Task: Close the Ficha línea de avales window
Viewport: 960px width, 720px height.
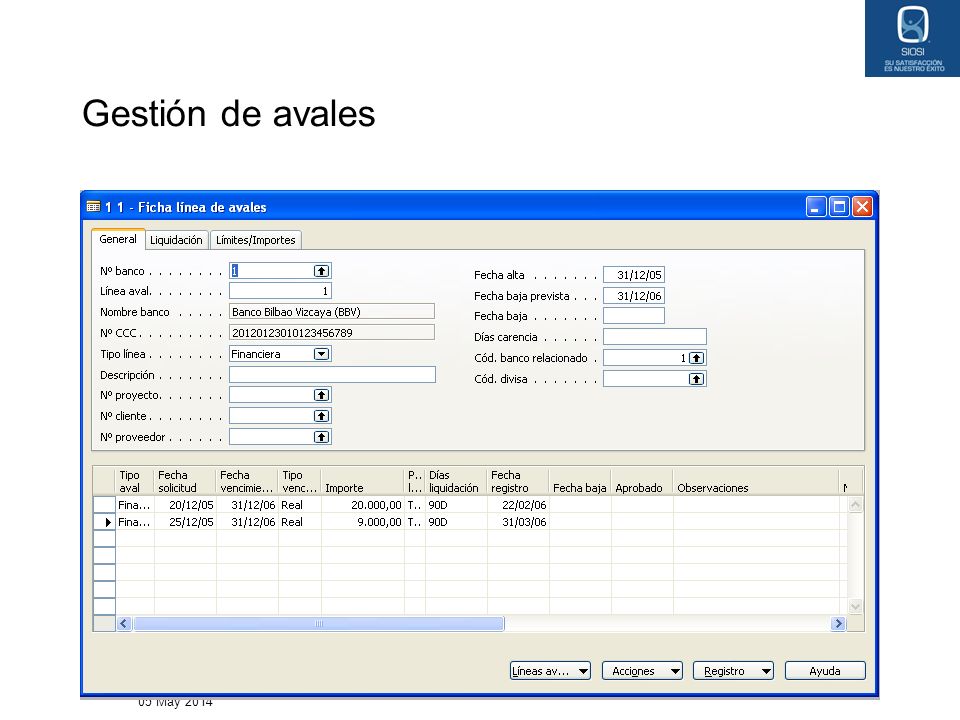Action: point(862,207)
